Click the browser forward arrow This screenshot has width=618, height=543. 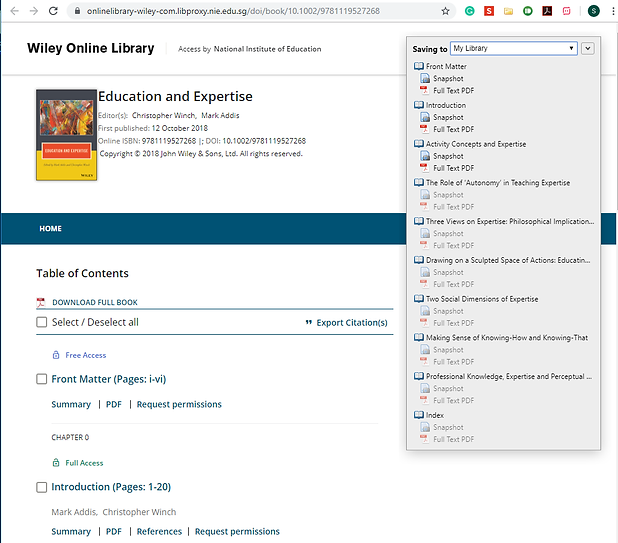34,11
